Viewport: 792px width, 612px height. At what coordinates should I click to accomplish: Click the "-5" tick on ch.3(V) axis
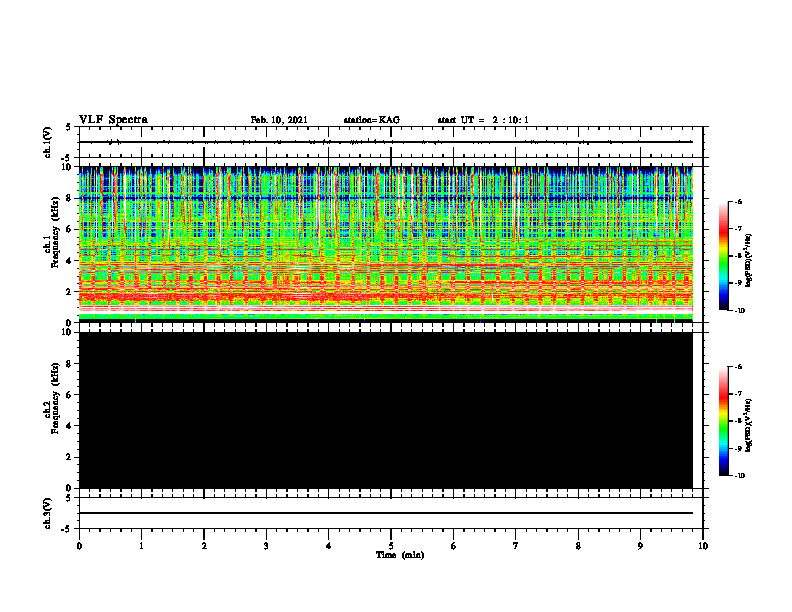pyautogui.click(x=68, y=529)
